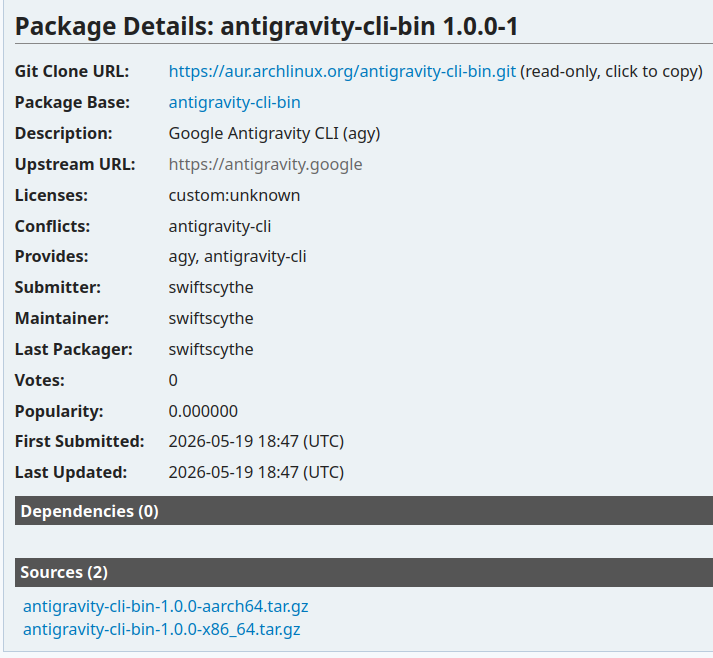The height and width of the screenshot is (658, 713).
Task: Click the Votes label
Action: (x=40, y=380)
